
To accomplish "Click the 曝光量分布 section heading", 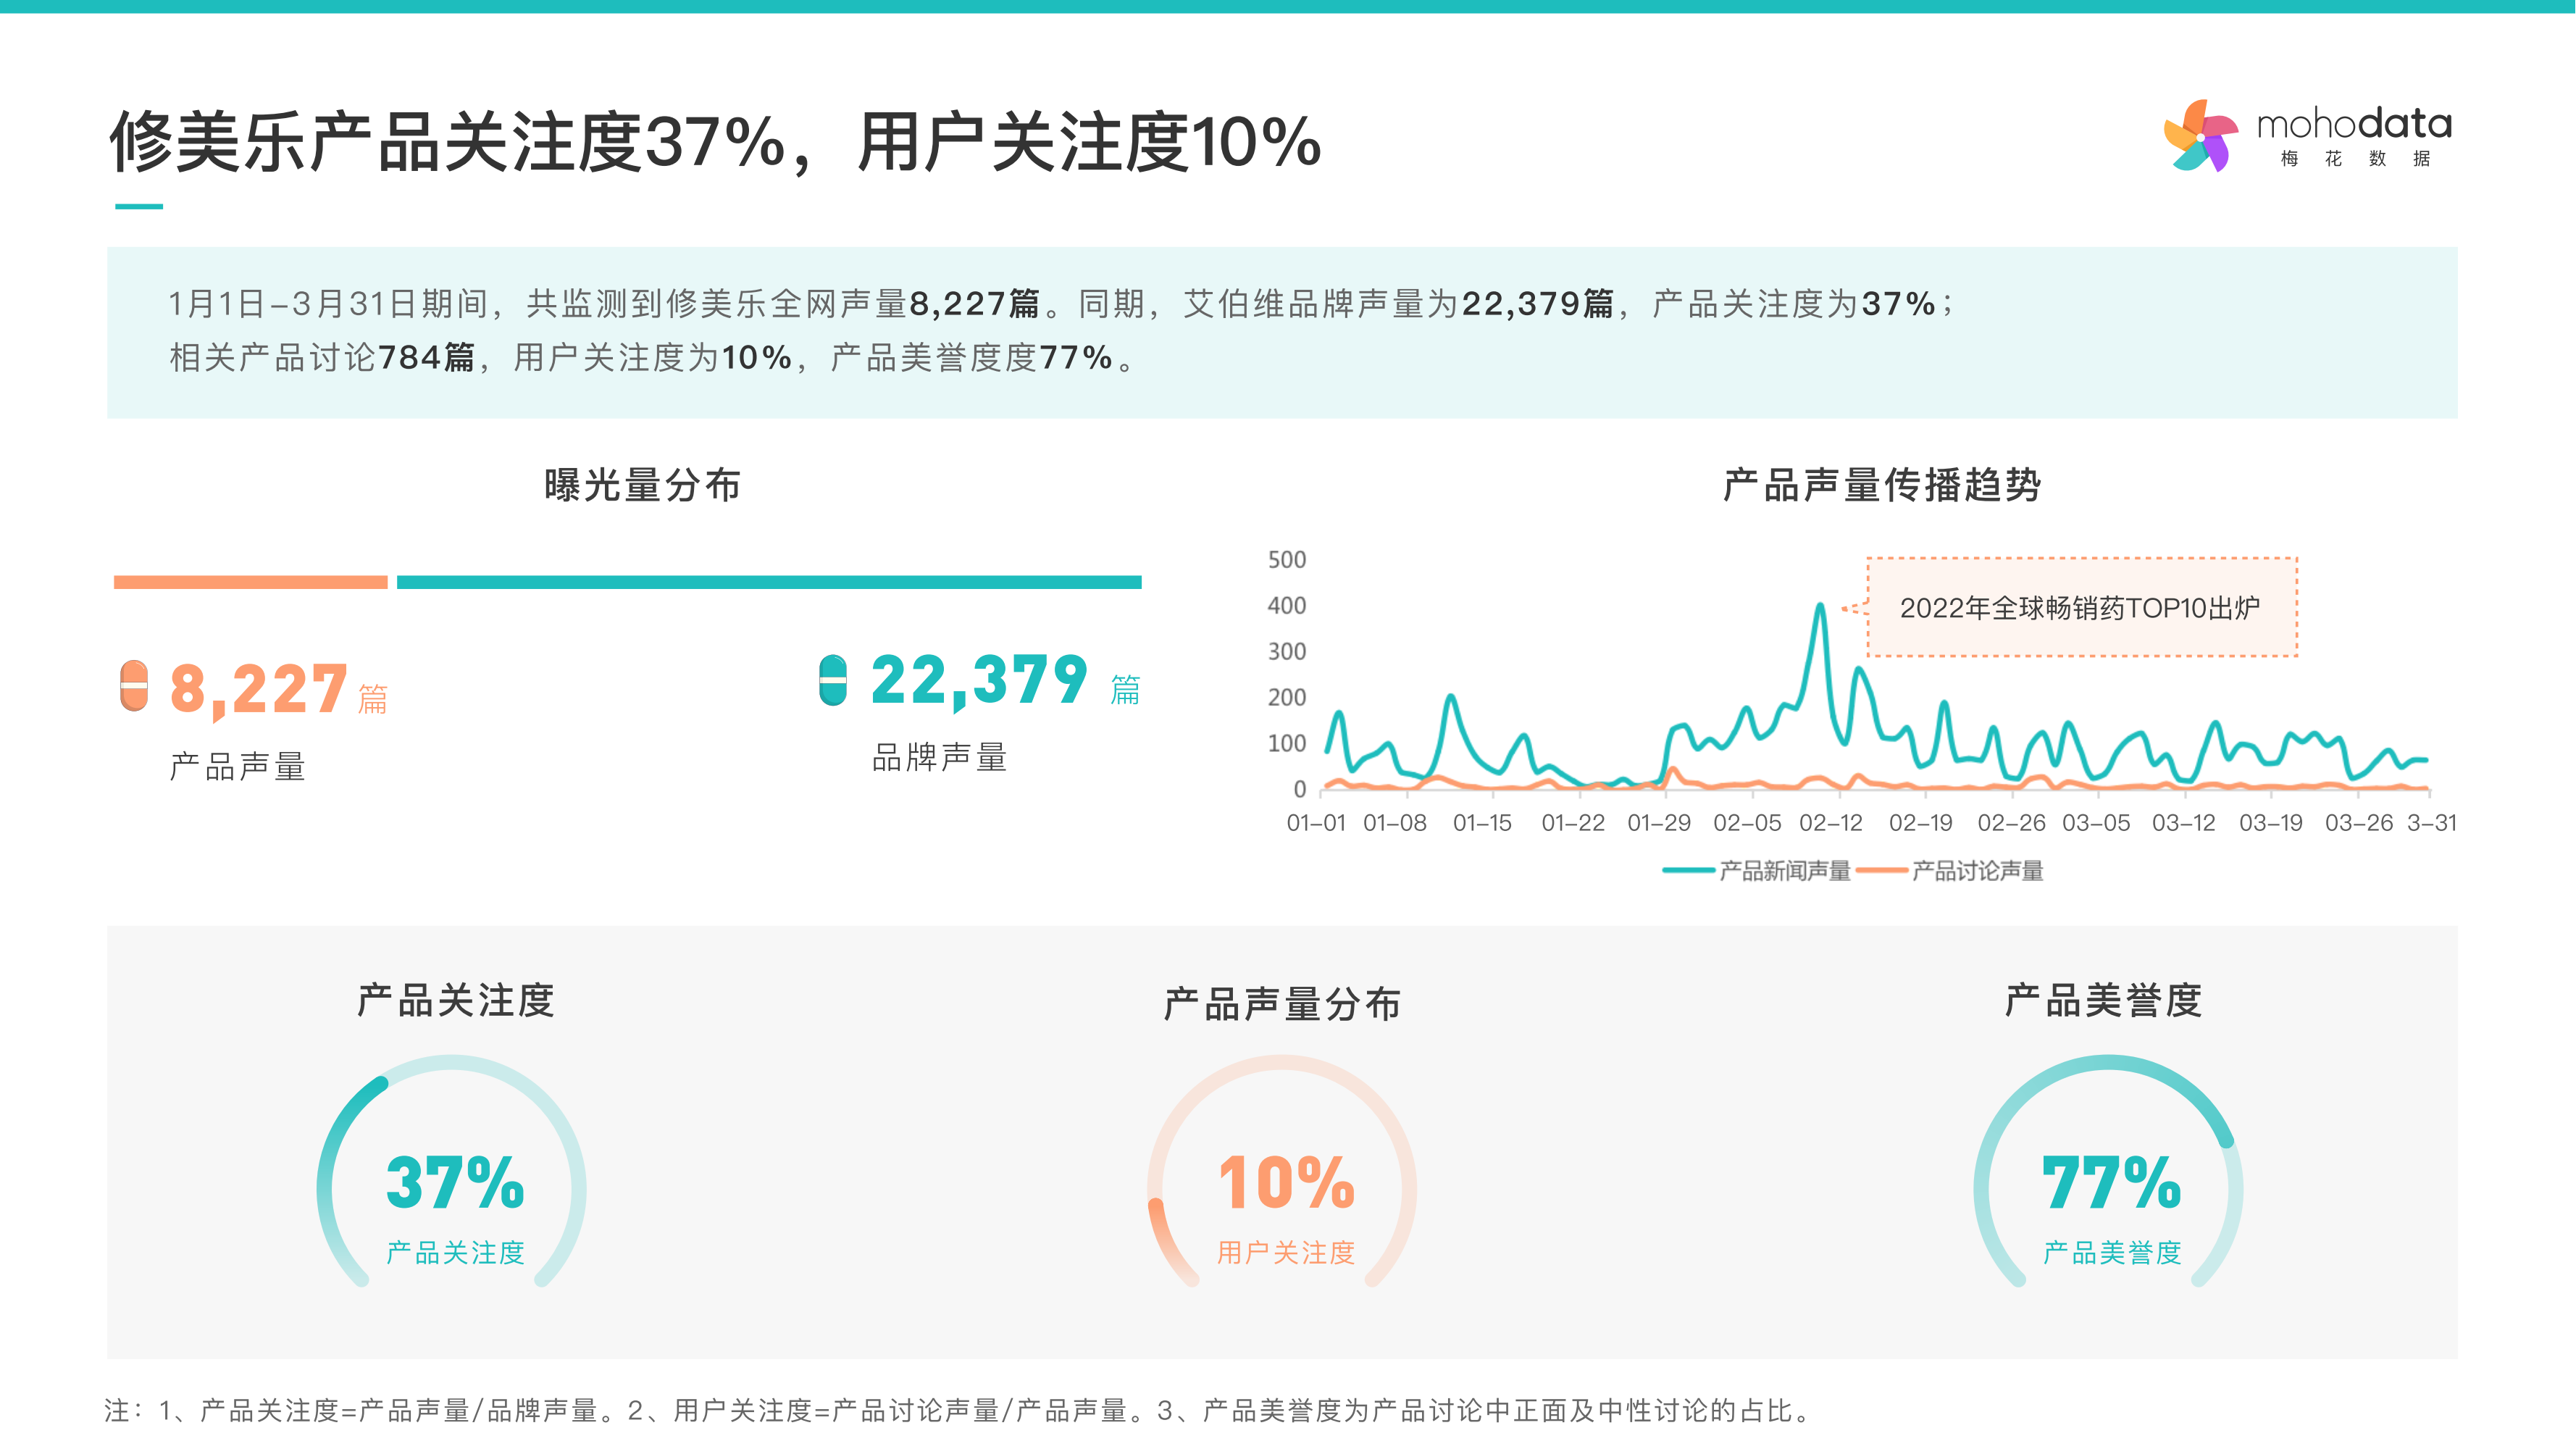I will 642,485.
